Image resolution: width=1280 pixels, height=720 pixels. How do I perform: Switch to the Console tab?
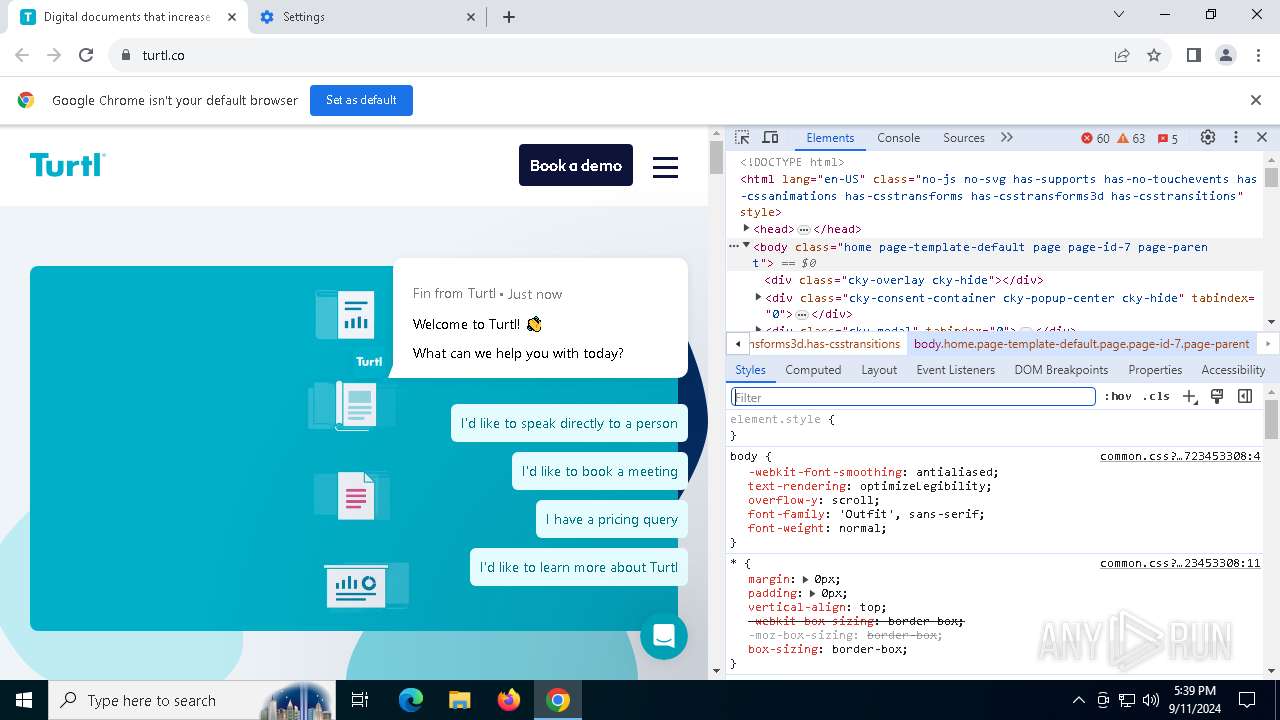(x=898, y=138)
